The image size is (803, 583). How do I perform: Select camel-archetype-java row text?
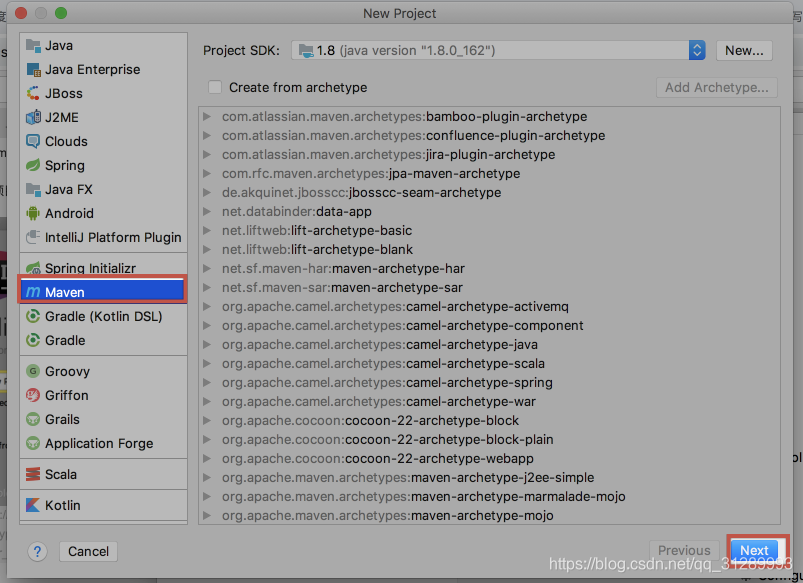pos(380,344)
